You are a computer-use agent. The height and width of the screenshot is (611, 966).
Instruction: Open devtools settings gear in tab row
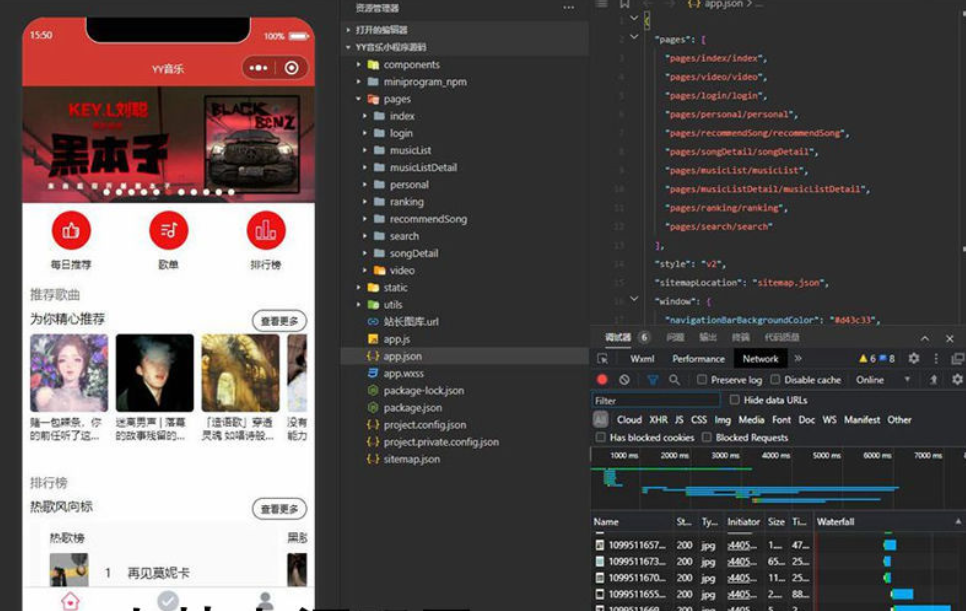pyautogui.click(x=914, y=358)
